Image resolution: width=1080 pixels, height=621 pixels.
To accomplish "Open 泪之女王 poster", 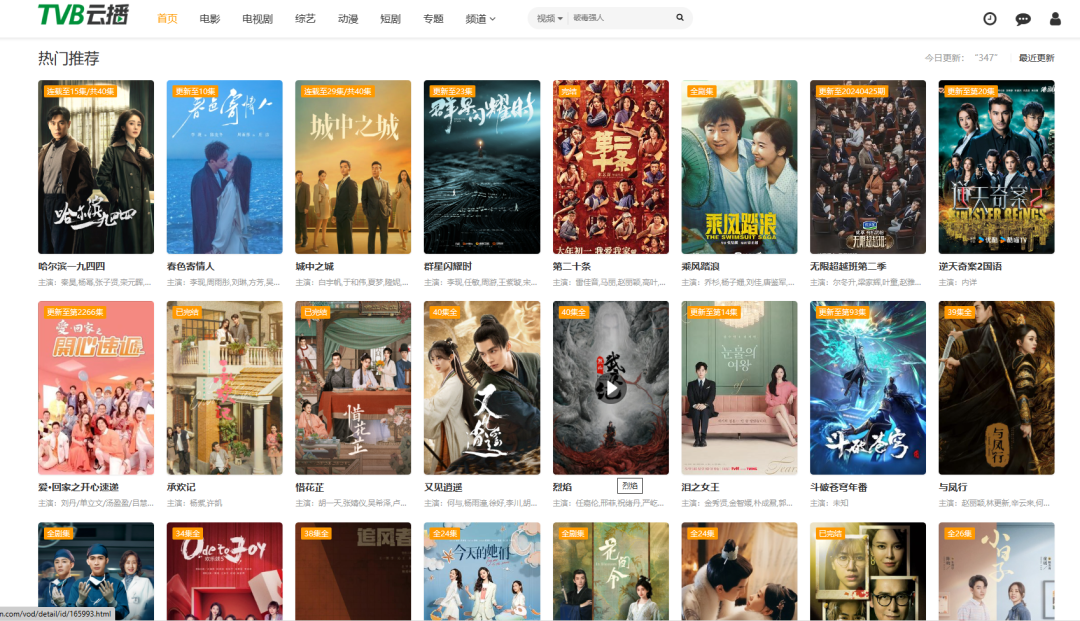I will point(740,388).
